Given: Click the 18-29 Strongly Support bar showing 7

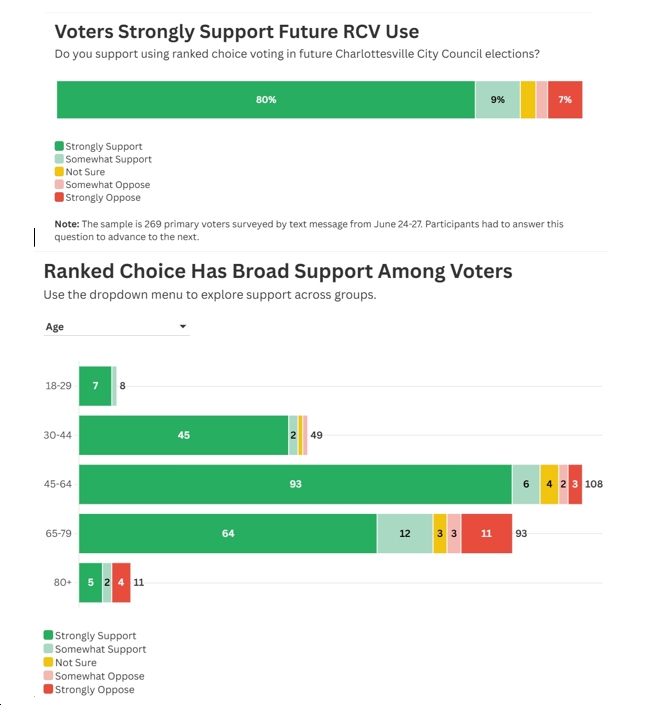Looking at the screenshot, I should (x=95, y=386).
